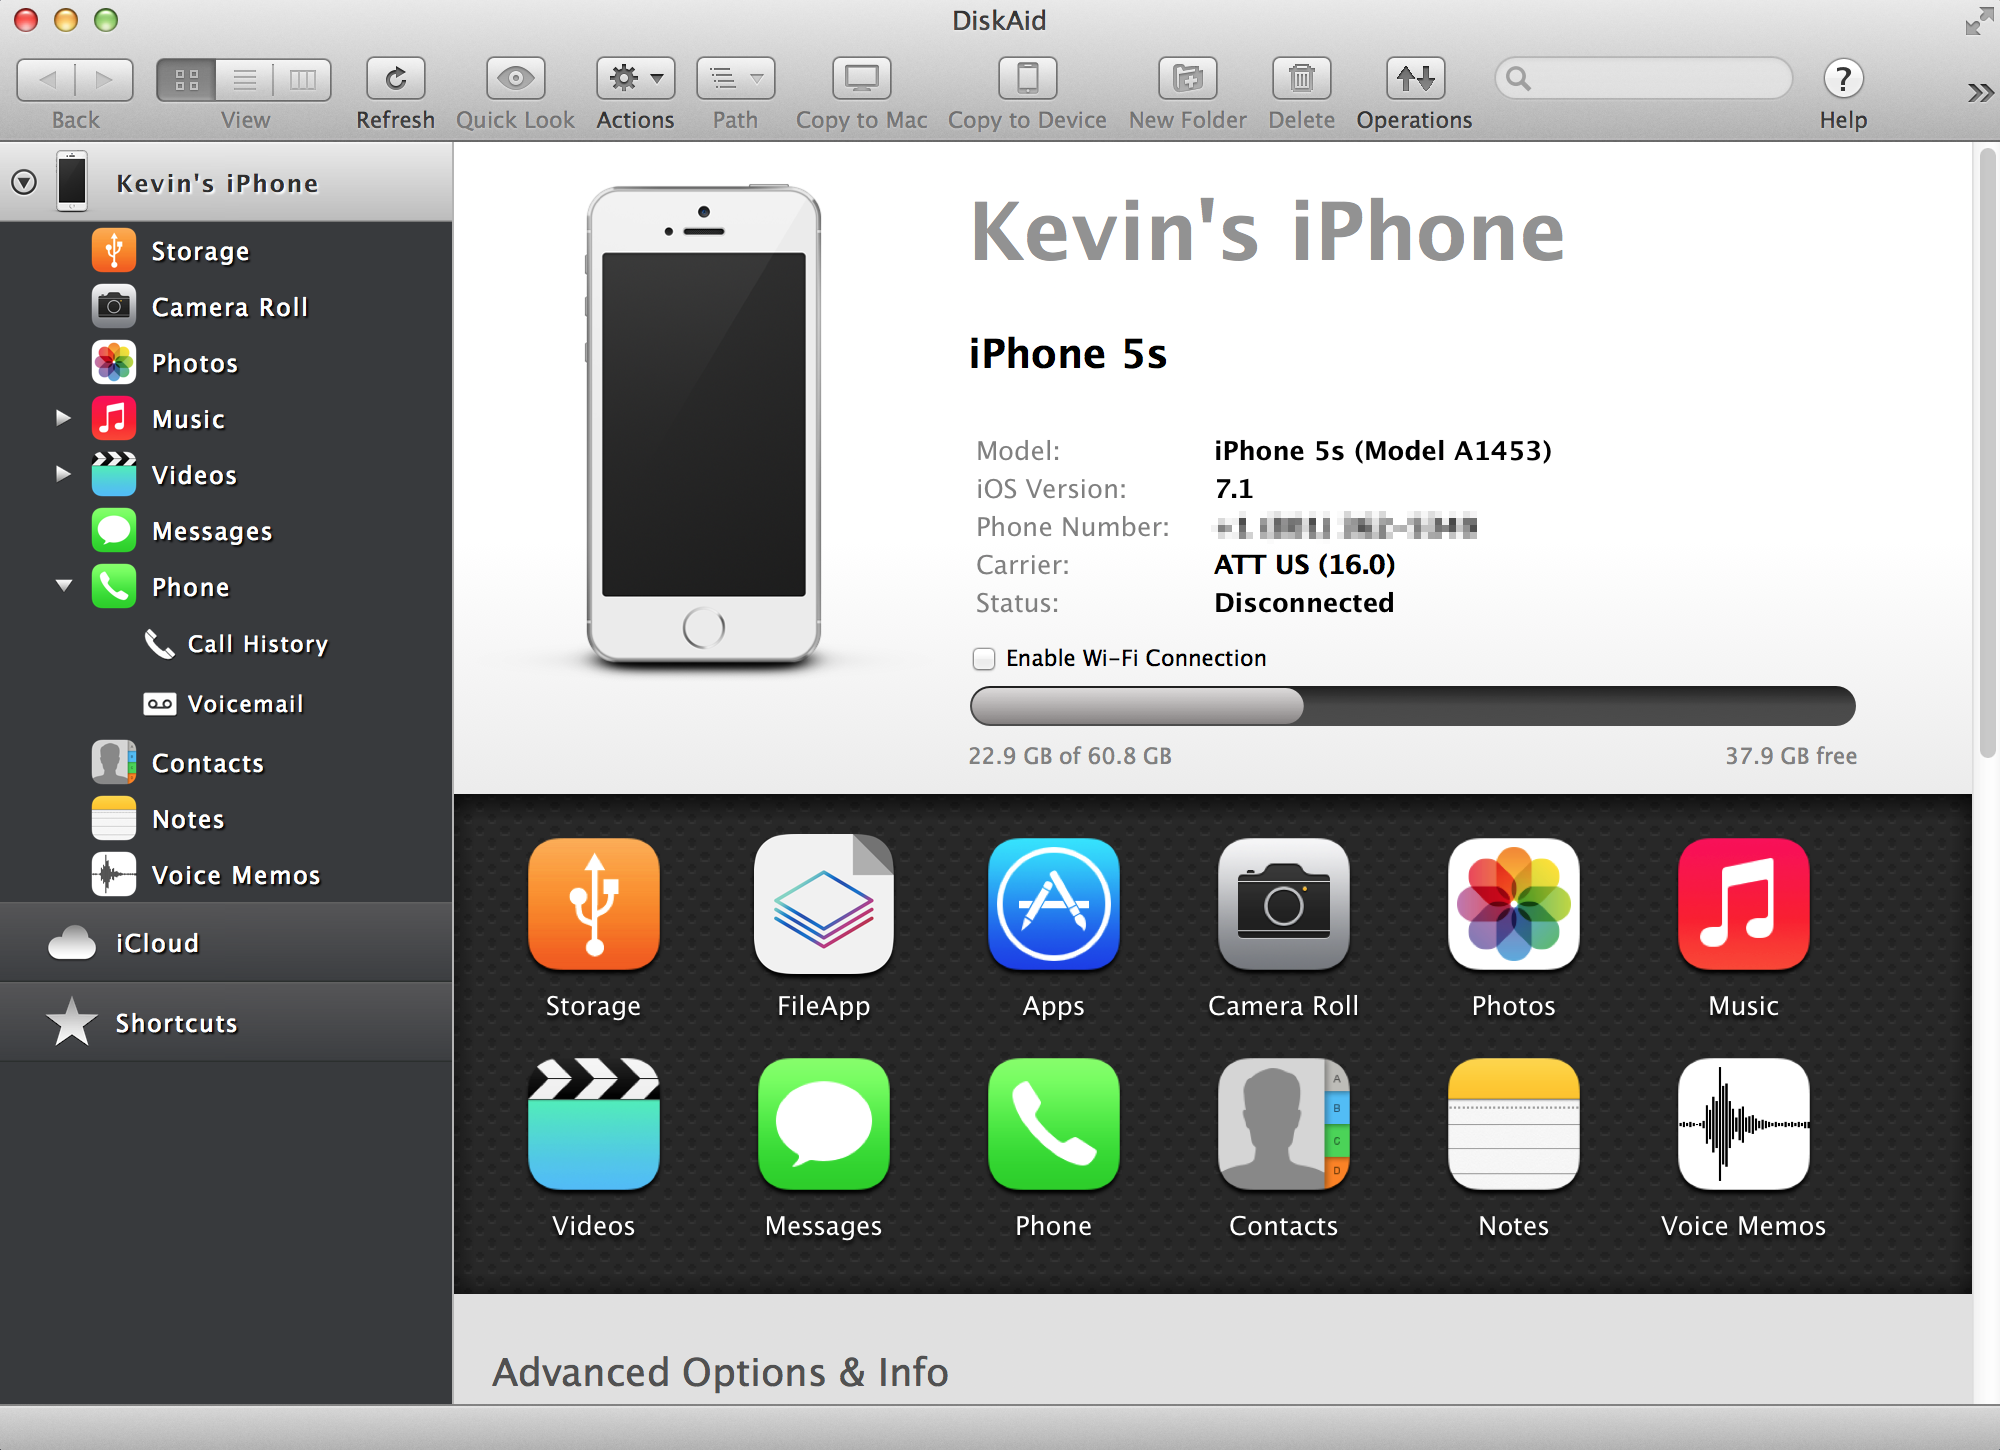Click the vertical scrollbar of main pane

1987,452
